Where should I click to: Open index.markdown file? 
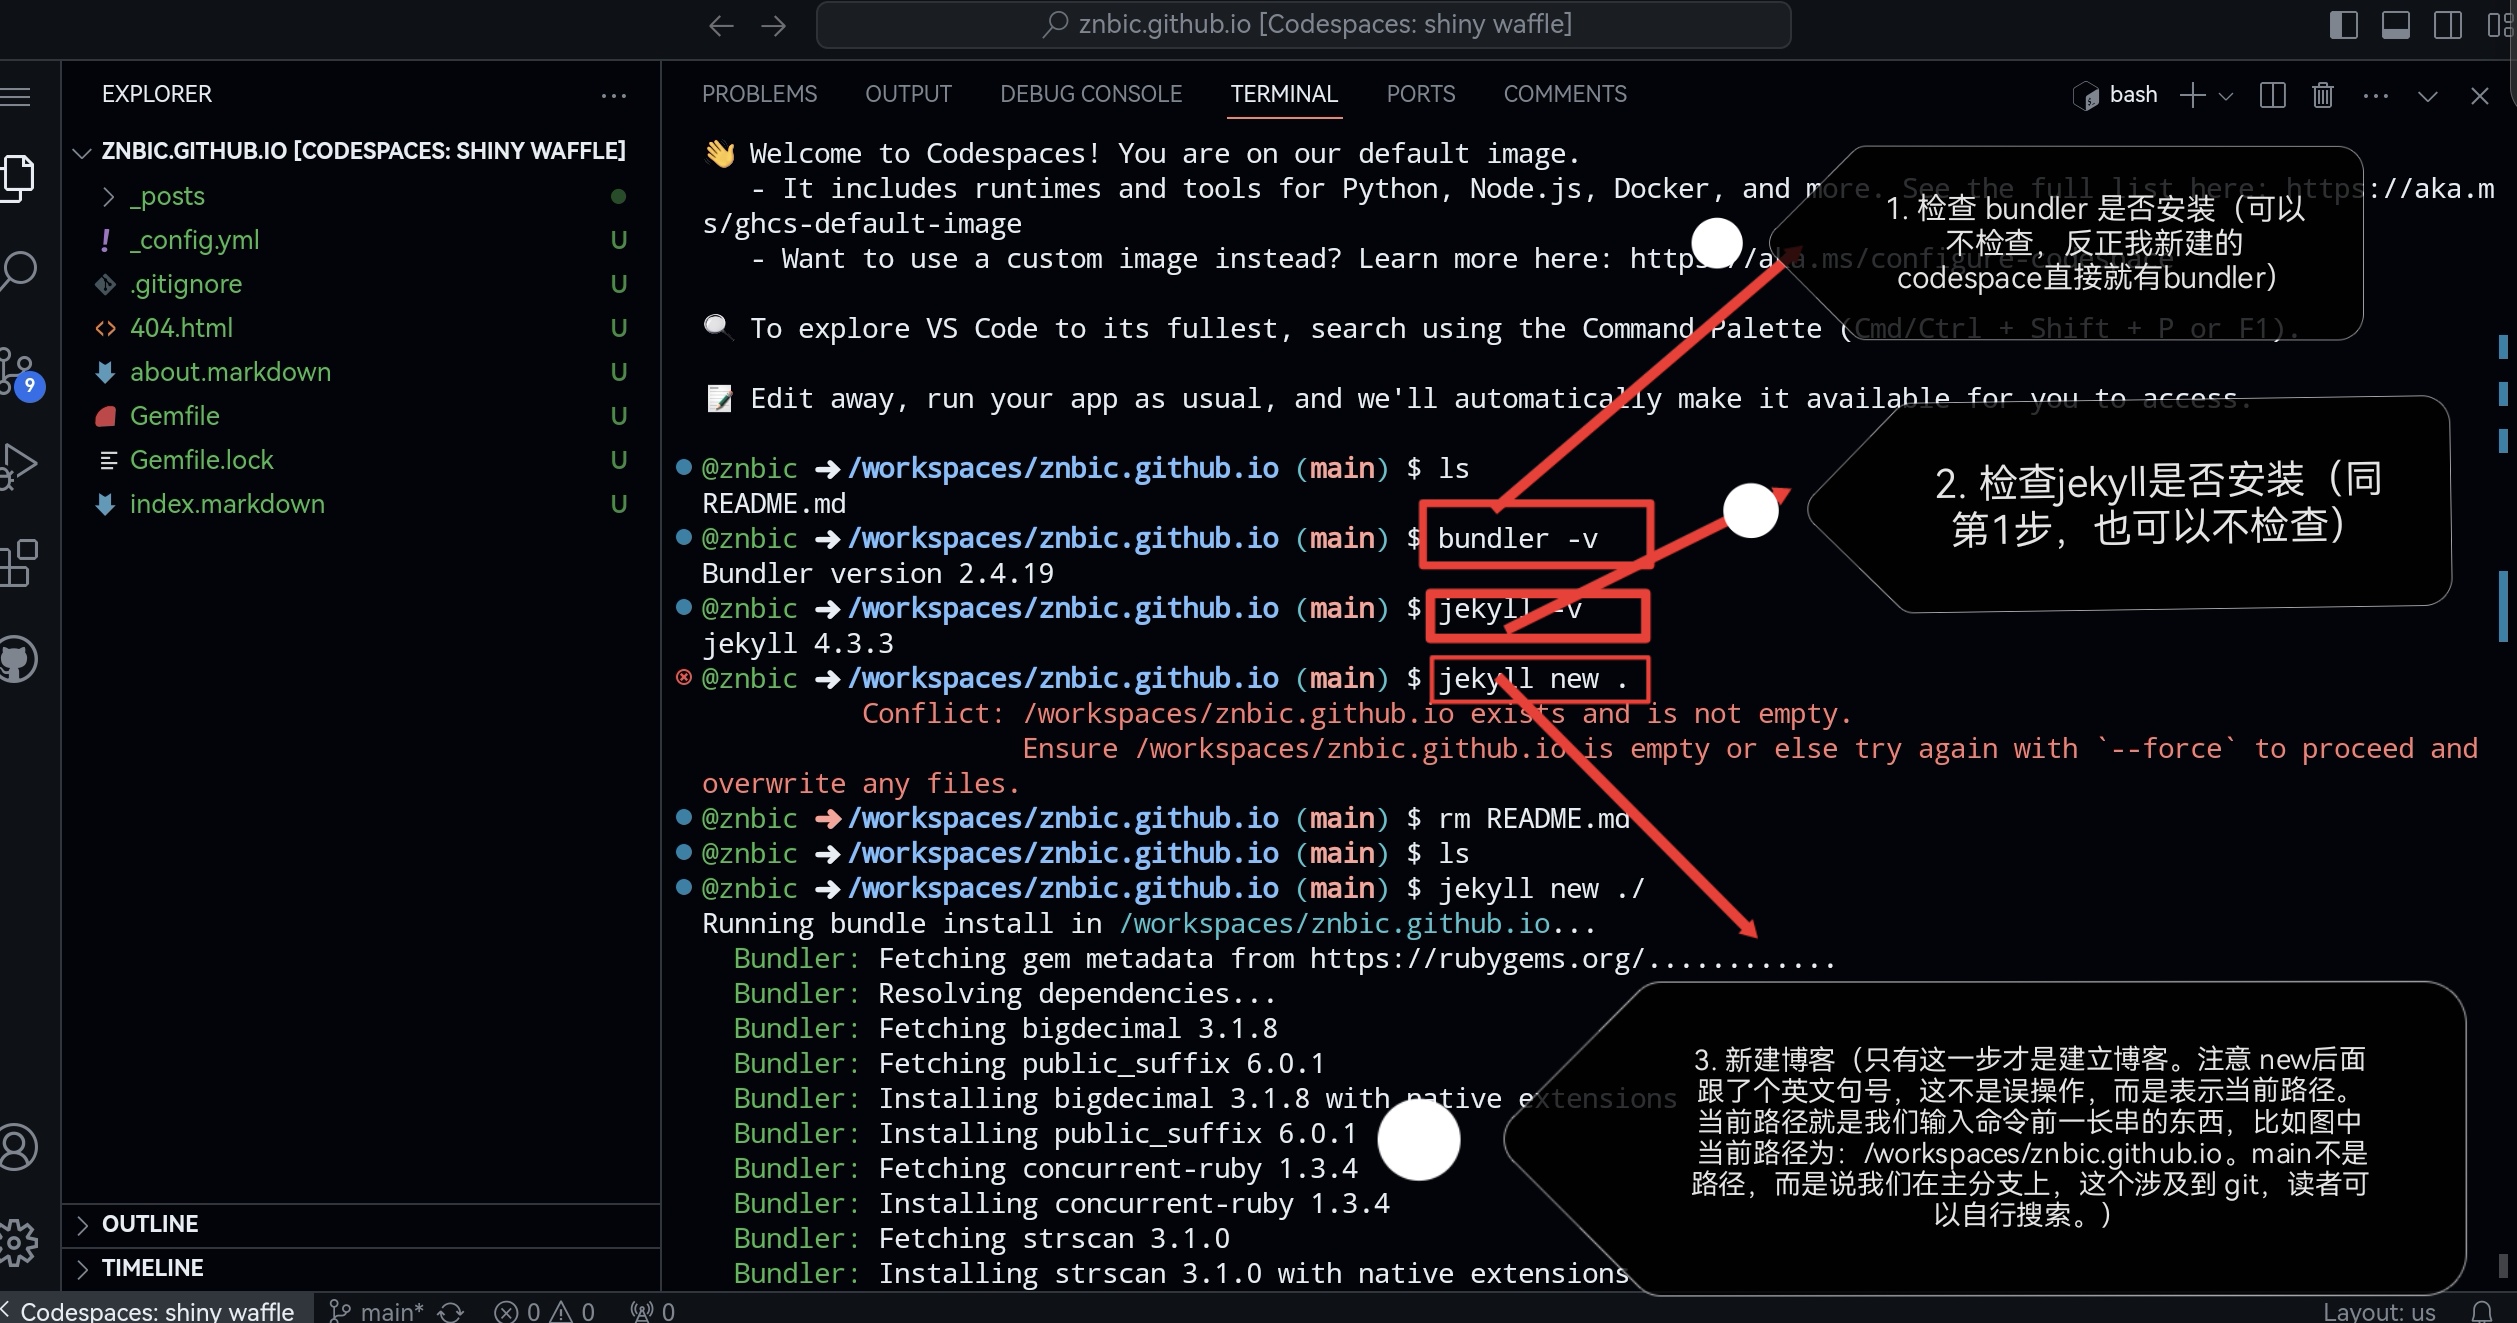tap(360, 504)
